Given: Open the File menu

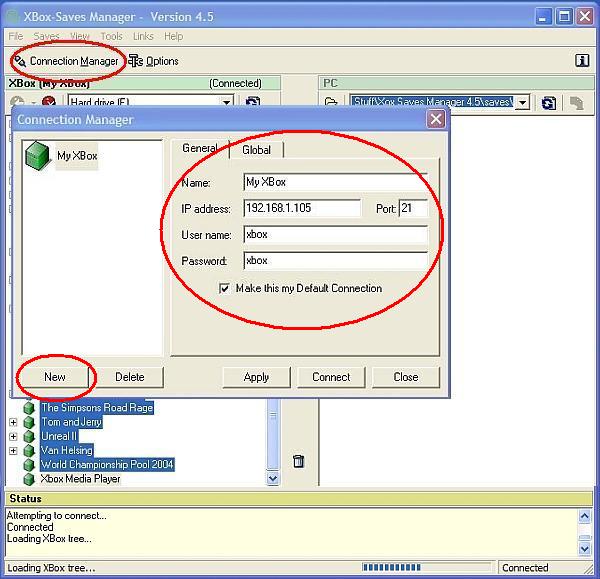Looking at the screenshot, I should 16,36.
